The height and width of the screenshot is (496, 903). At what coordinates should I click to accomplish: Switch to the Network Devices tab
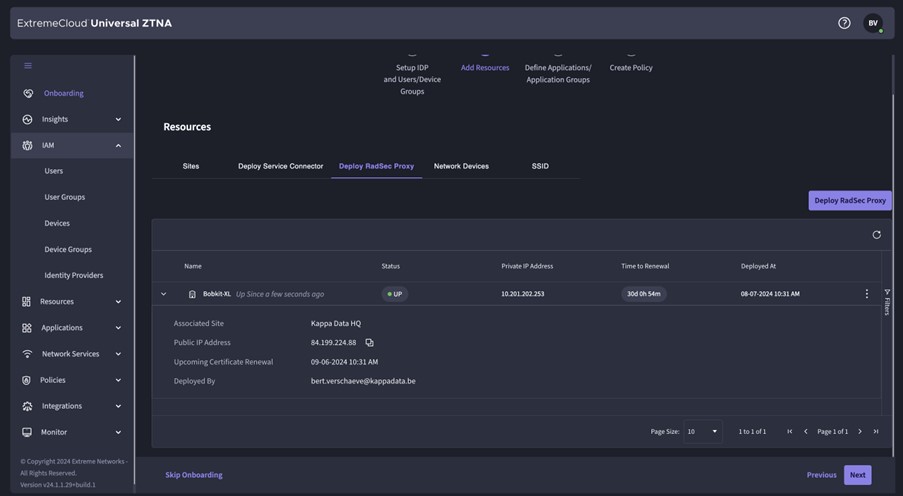coord(461,166)
